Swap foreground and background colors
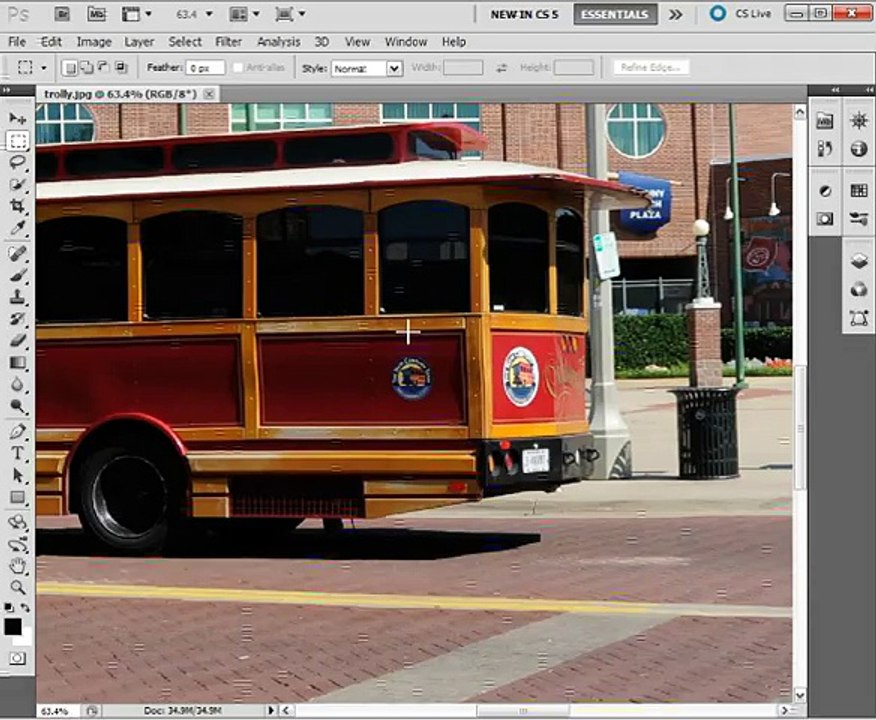Image resolution: width=876 pixels, height=720 pixels. (x=26, y=607)
